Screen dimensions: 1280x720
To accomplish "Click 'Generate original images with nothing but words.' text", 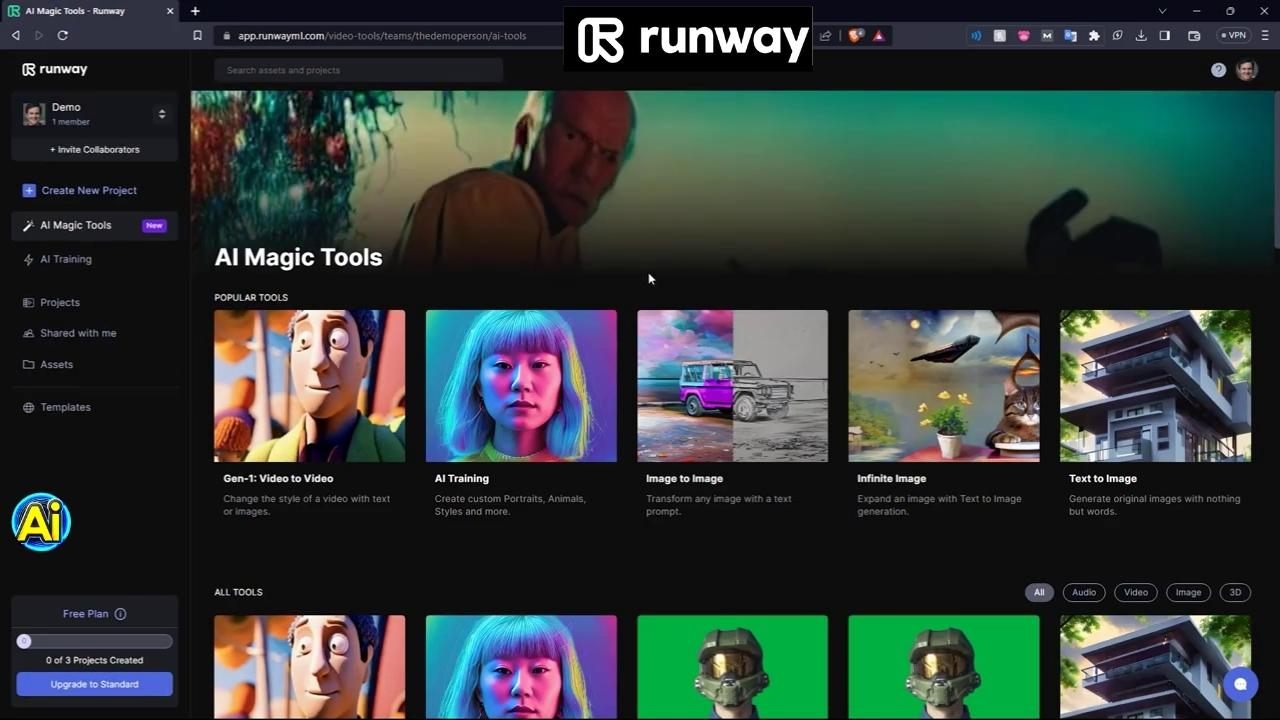I will pos(1154,505).
